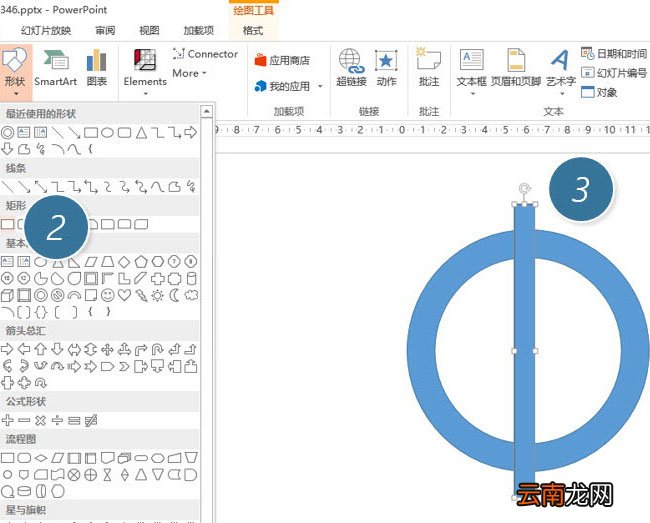Viewport: 650px width, 523px height.
Task: Select the Moon shape
Action: (x=175, y=295)
